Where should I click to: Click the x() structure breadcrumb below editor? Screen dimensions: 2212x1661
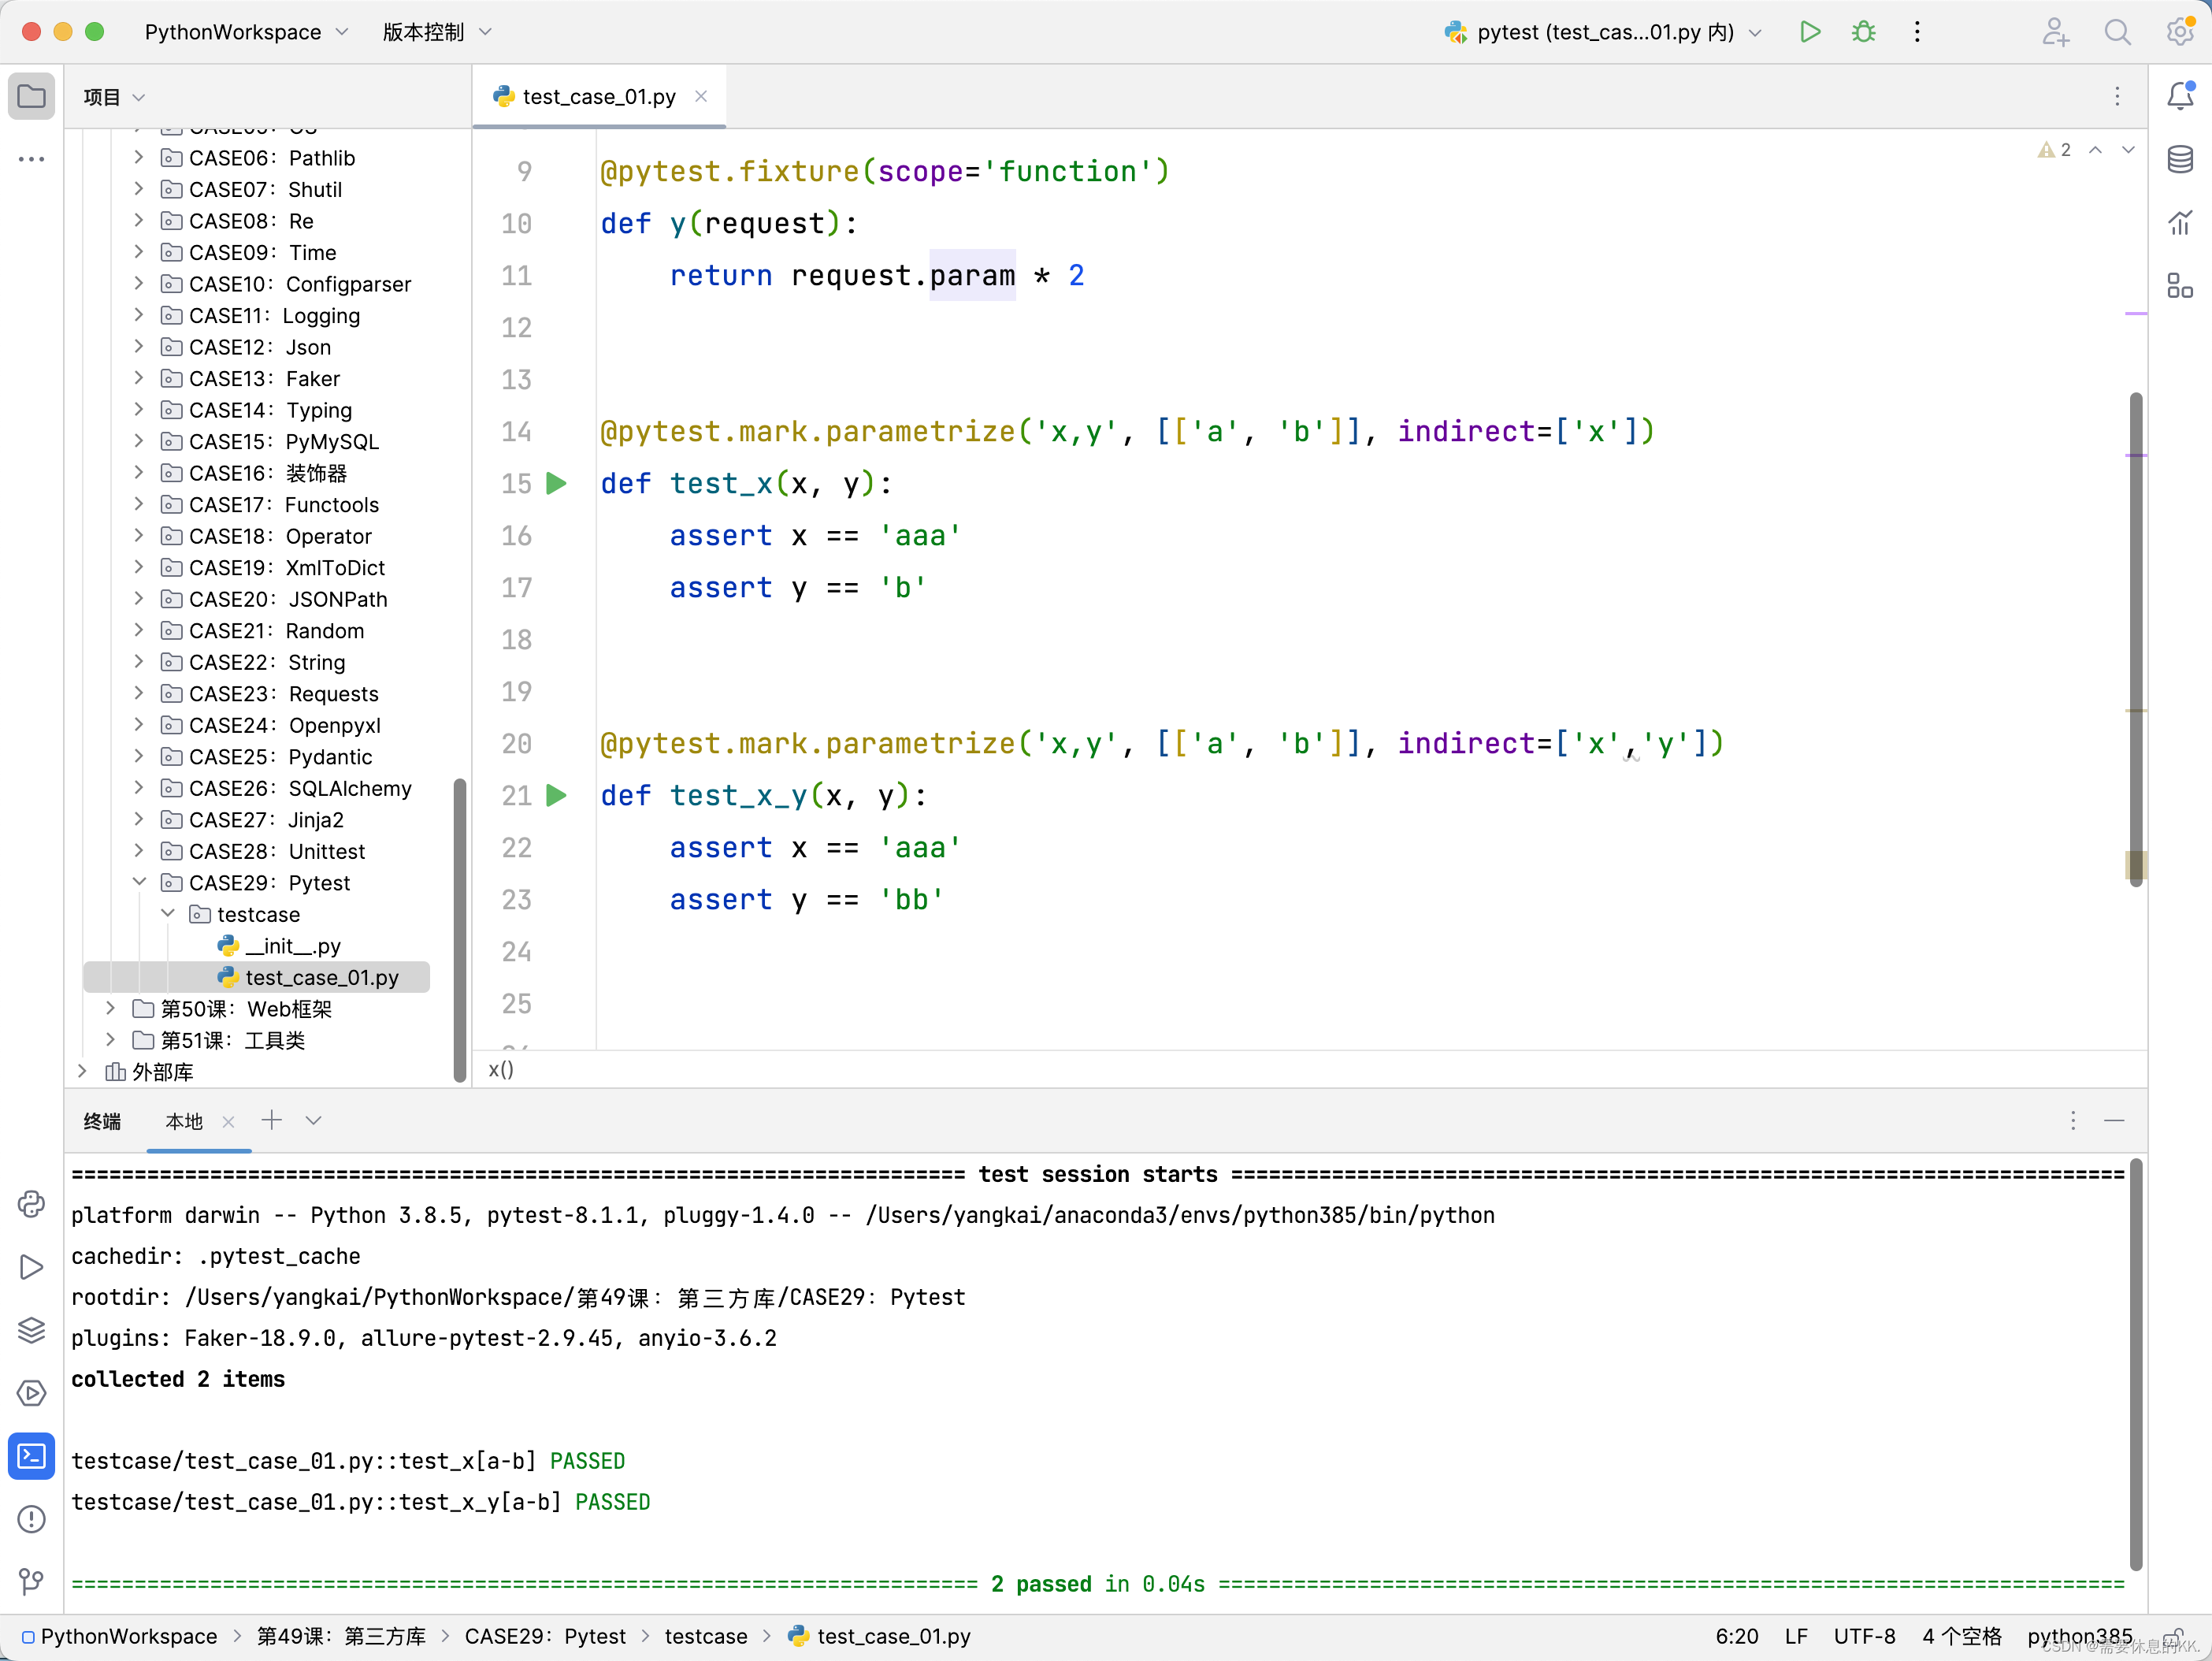click(501, 1069)
